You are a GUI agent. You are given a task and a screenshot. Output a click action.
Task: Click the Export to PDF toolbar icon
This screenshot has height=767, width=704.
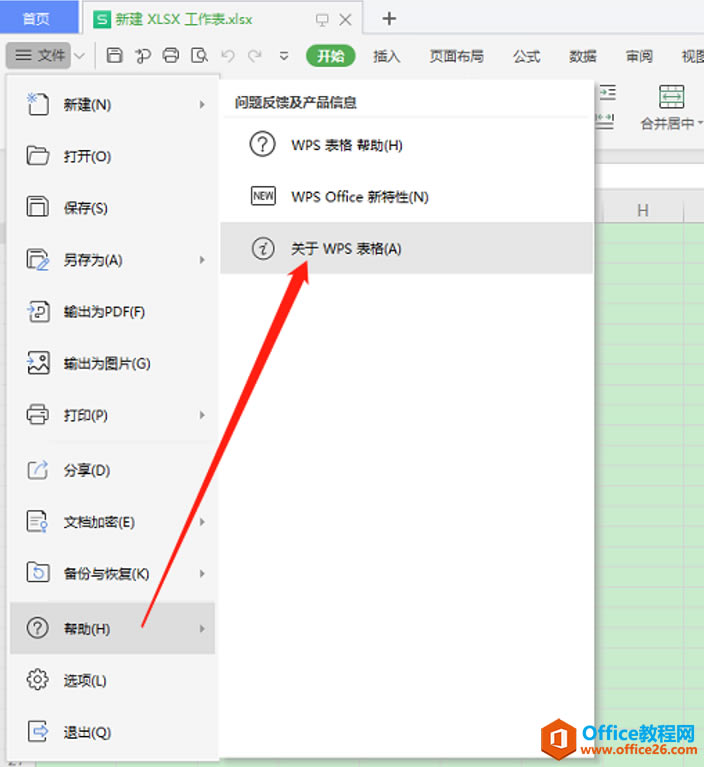click(x=142, y=56)
